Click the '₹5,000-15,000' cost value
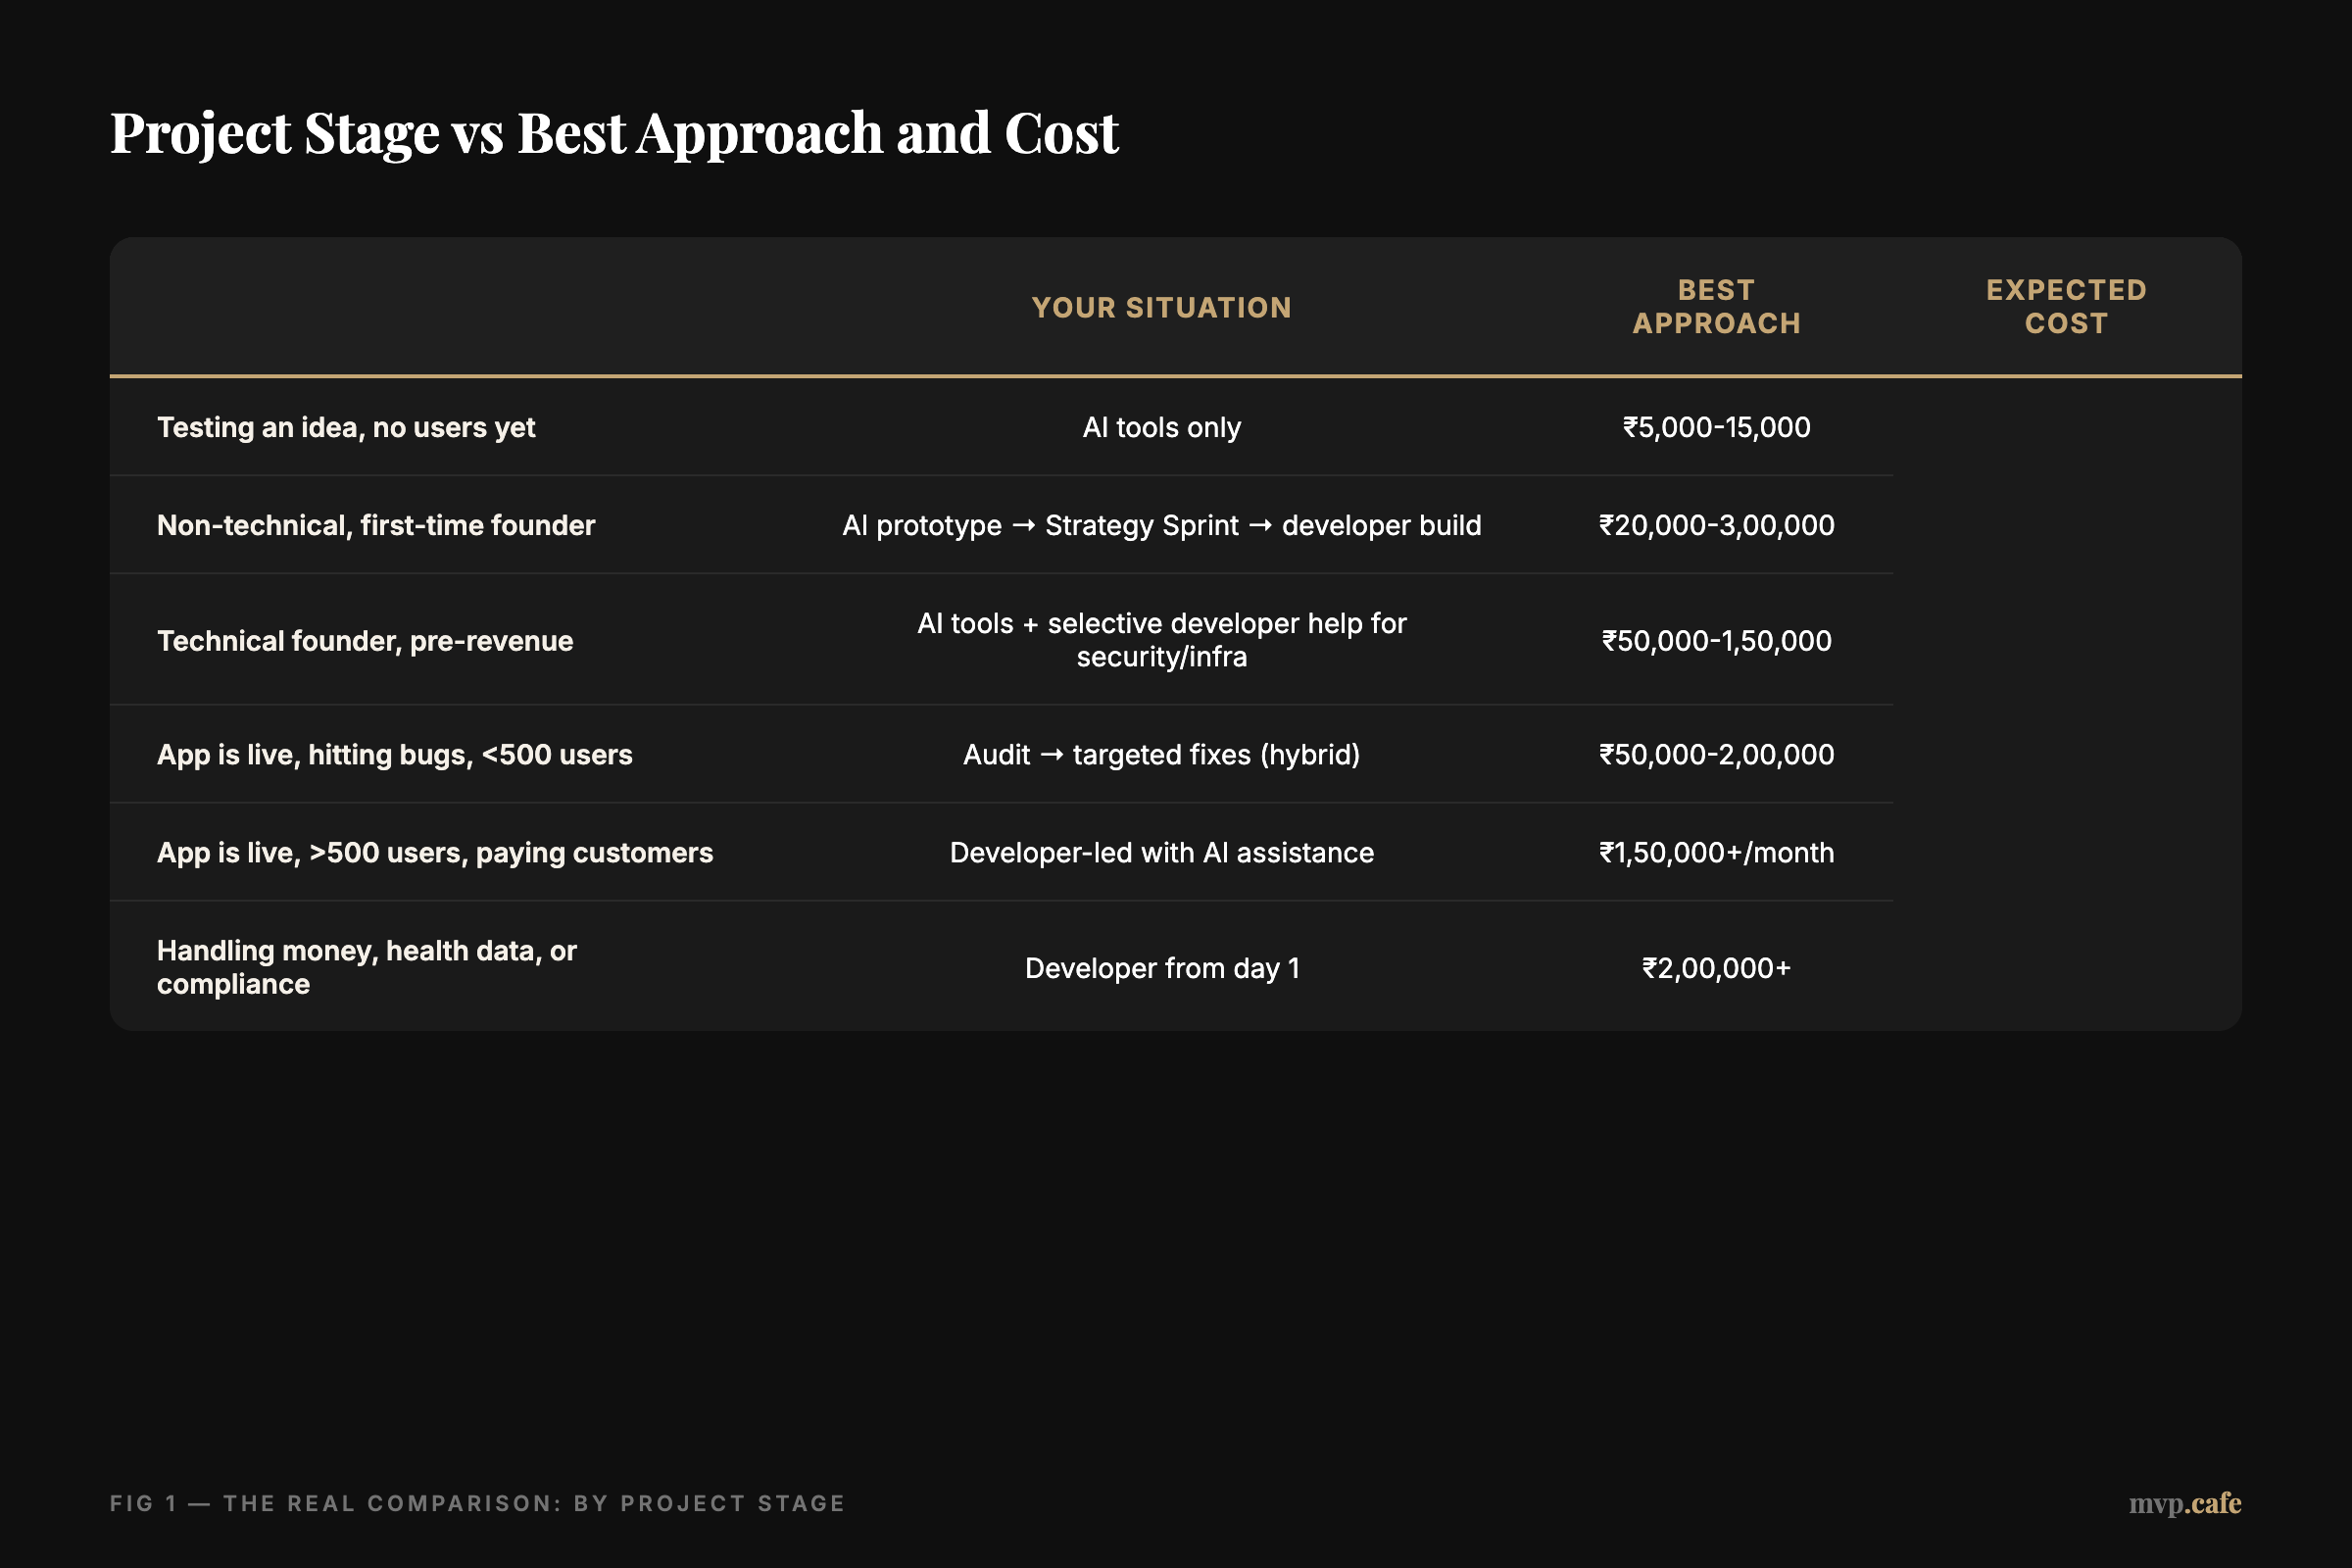Screen dimensions: 2352x1568 pyautogui.click(x=1716, y=427)
